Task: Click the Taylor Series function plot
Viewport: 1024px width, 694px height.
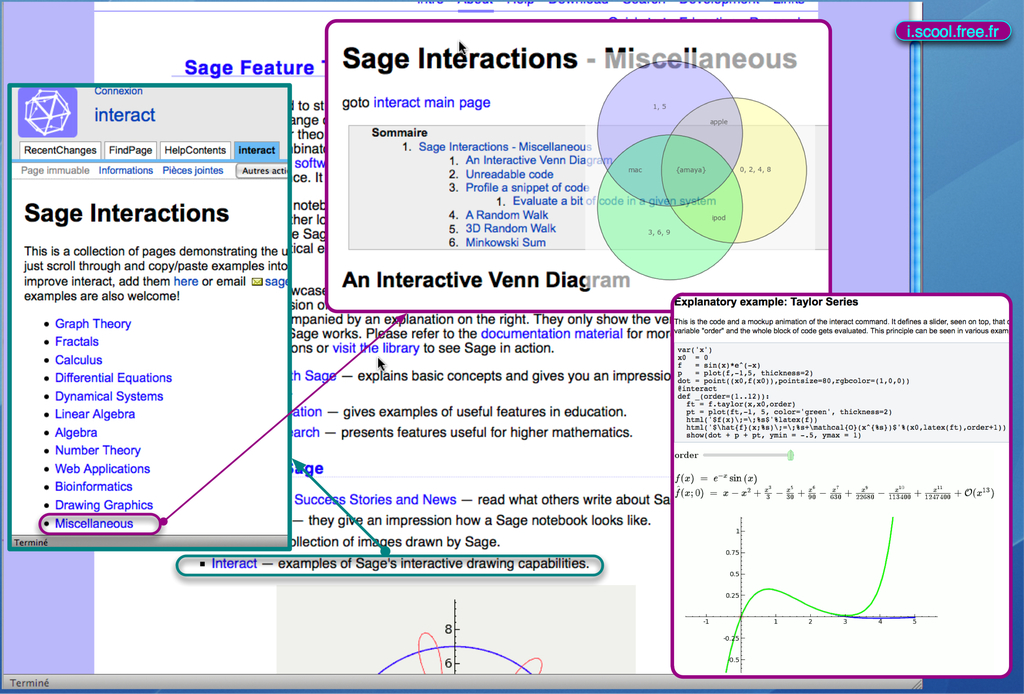Action: pos(811,594)
